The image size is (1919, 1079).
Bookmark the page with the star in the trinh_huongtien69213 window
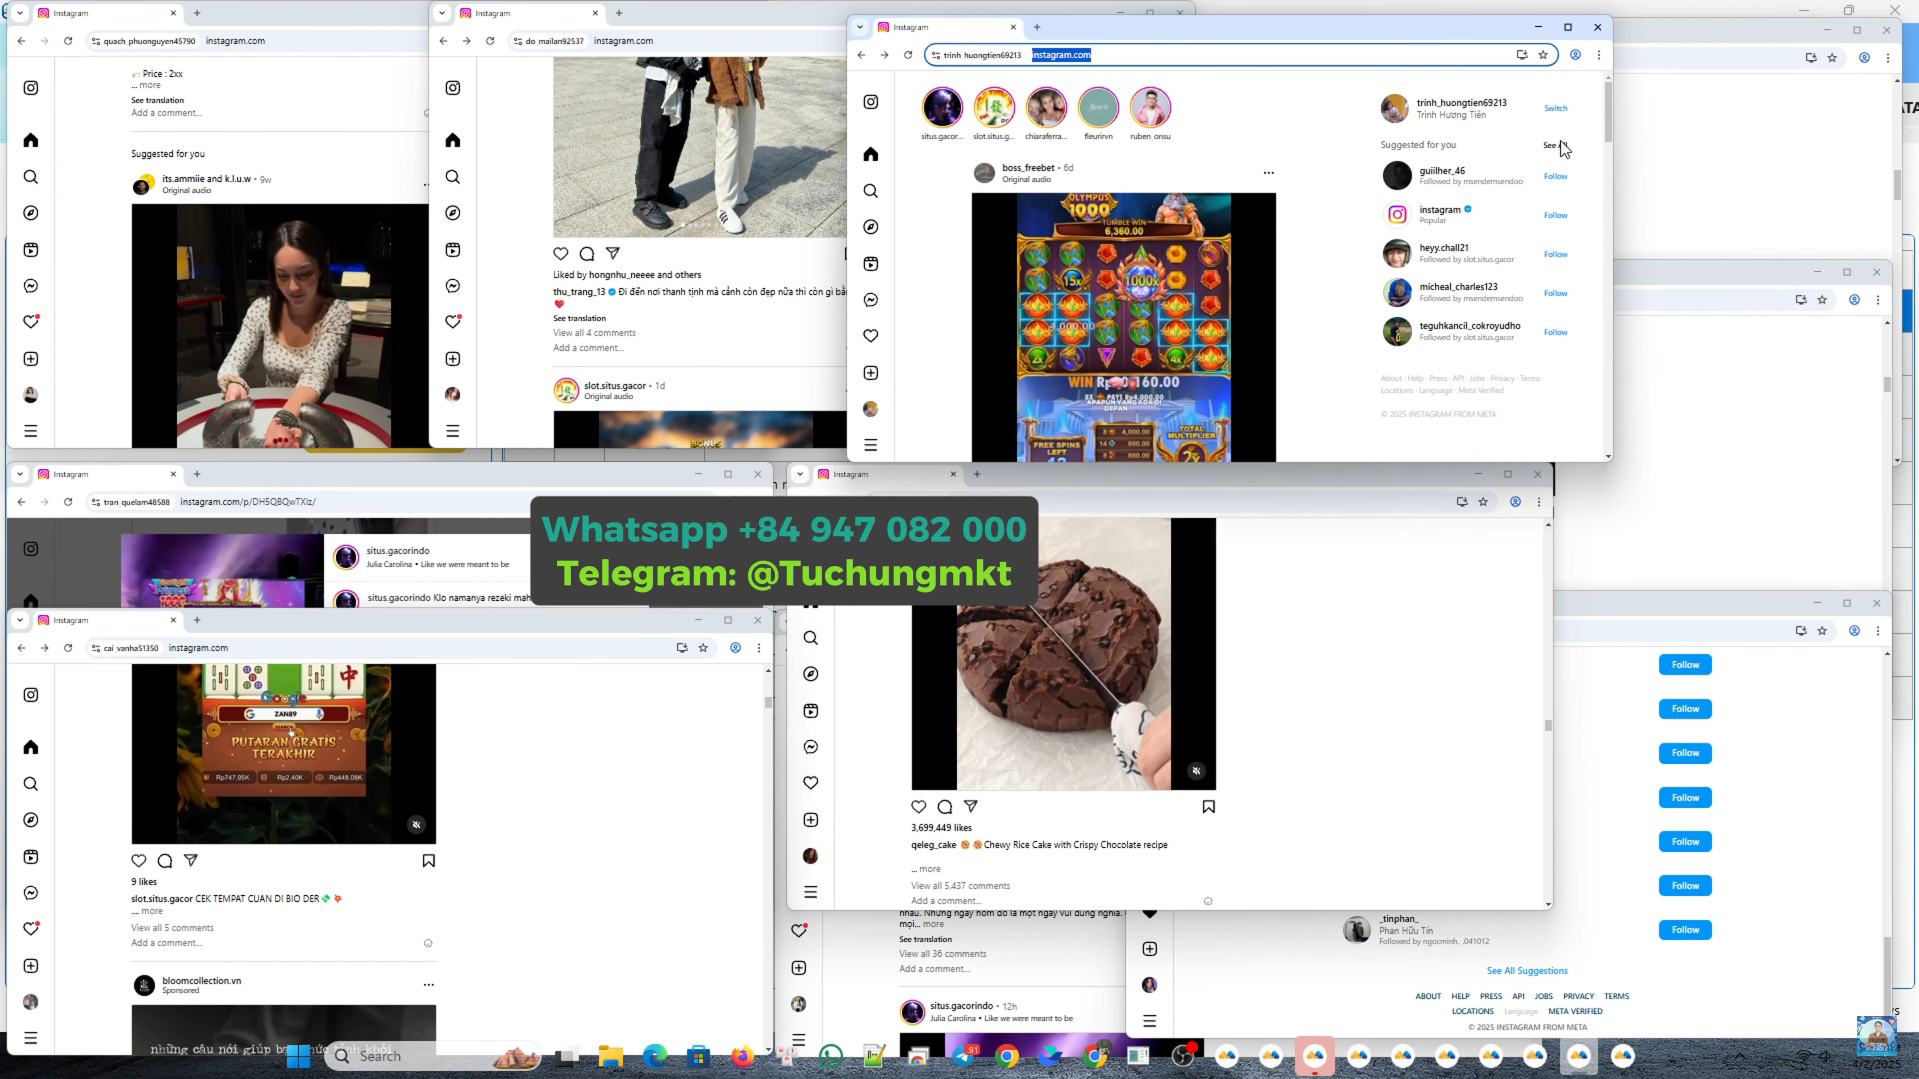[1543, 55]
